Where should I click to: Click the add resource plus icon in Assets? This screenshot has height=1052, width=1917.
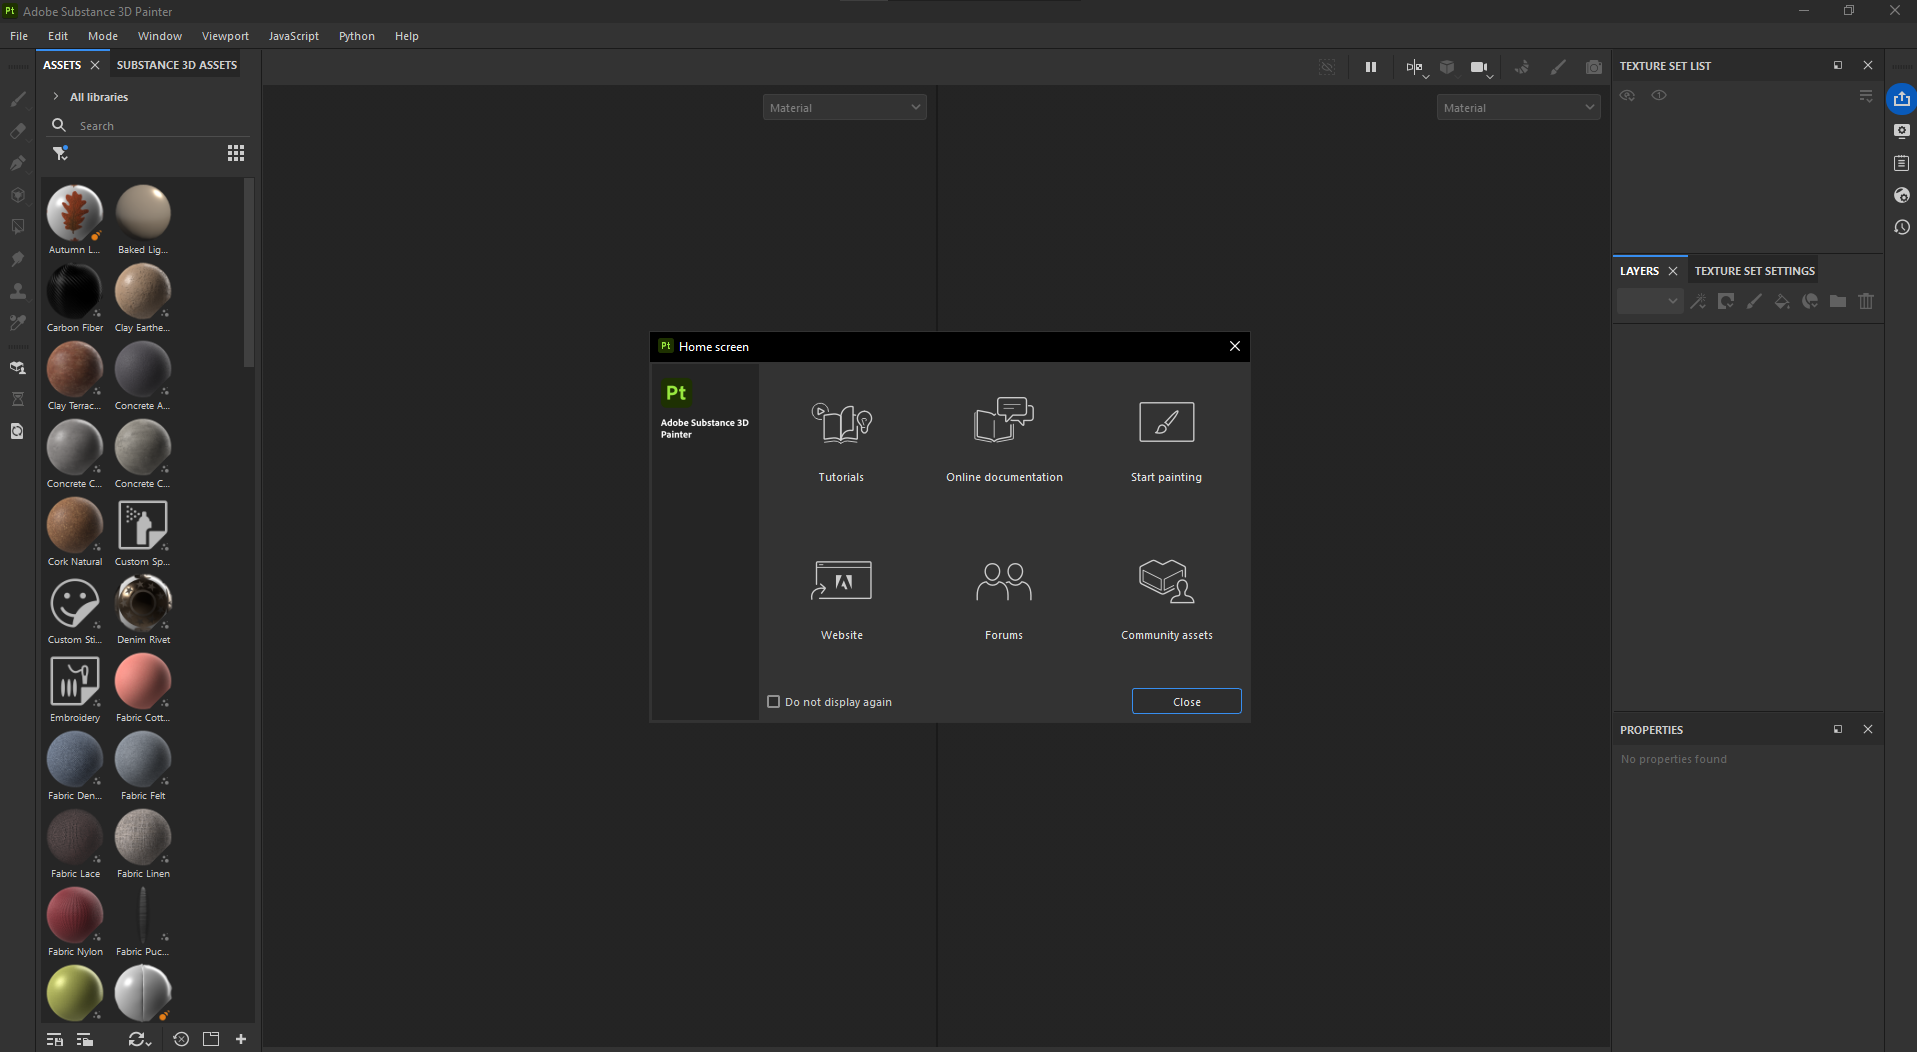tap(241, 1039)
